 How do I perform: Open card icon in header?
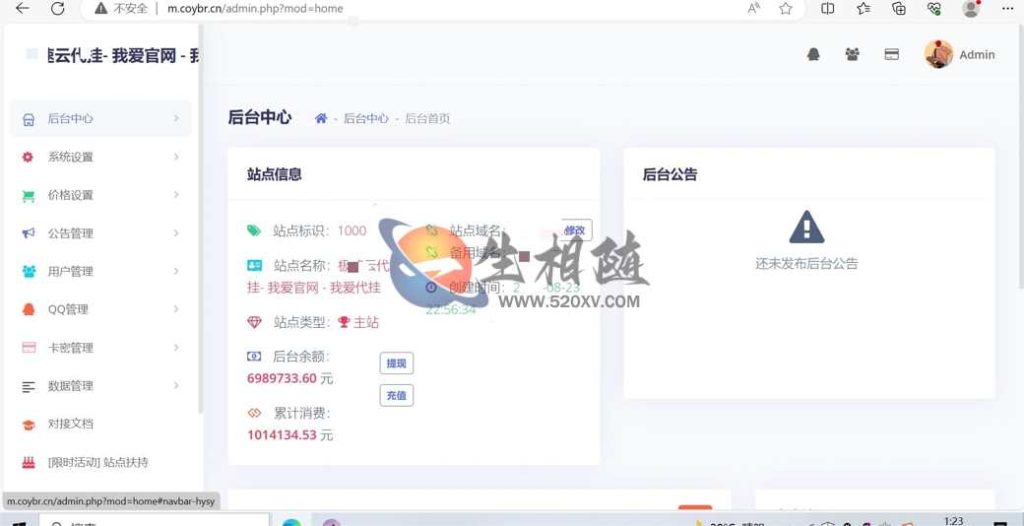(891, 55)
